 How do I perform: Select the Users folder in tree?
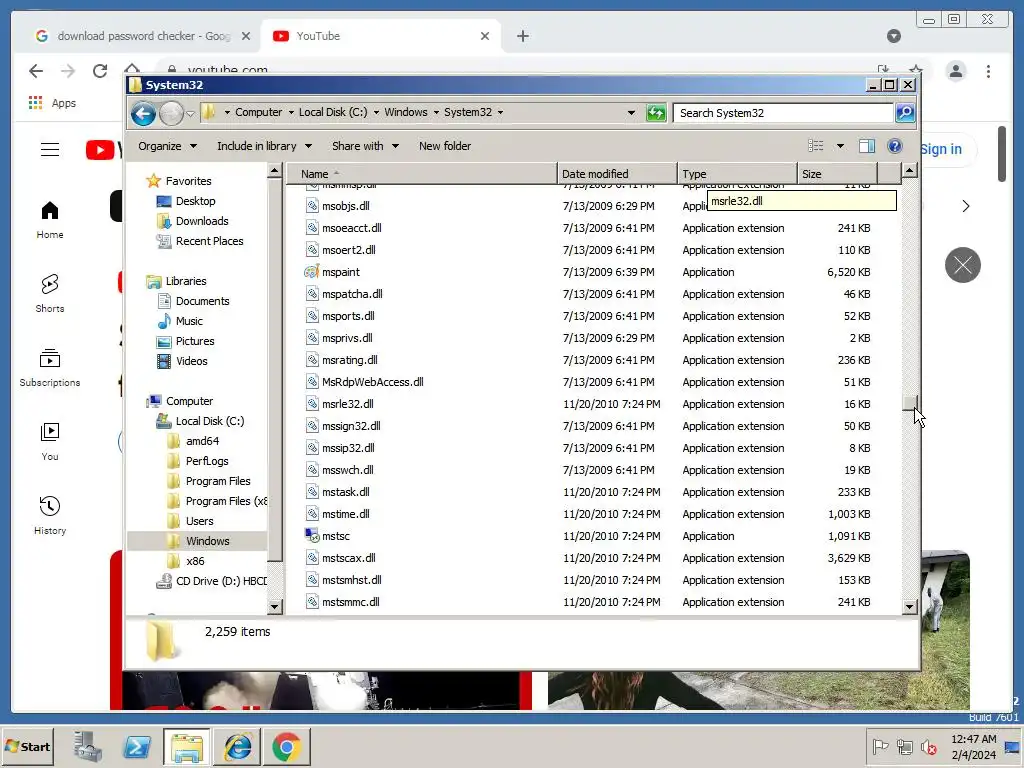(x=199, y=521)
